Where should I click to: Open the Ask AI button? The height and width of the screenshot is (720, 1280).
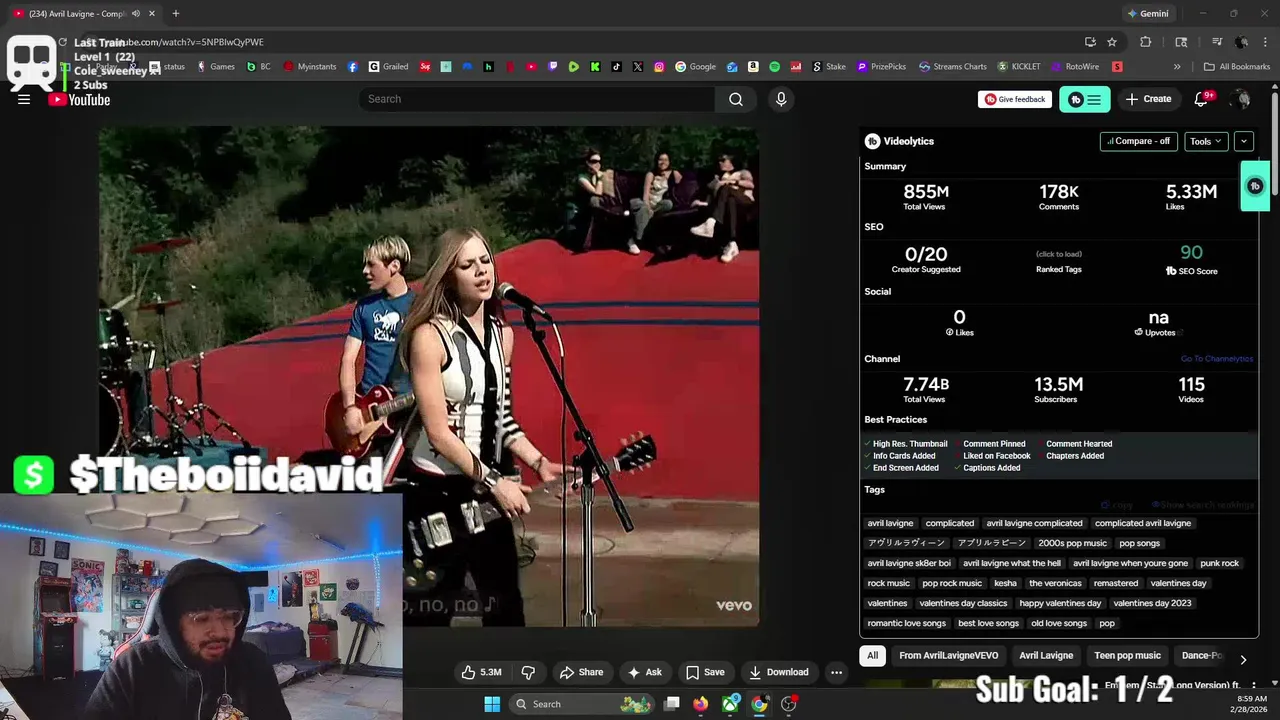pos(645,672)
